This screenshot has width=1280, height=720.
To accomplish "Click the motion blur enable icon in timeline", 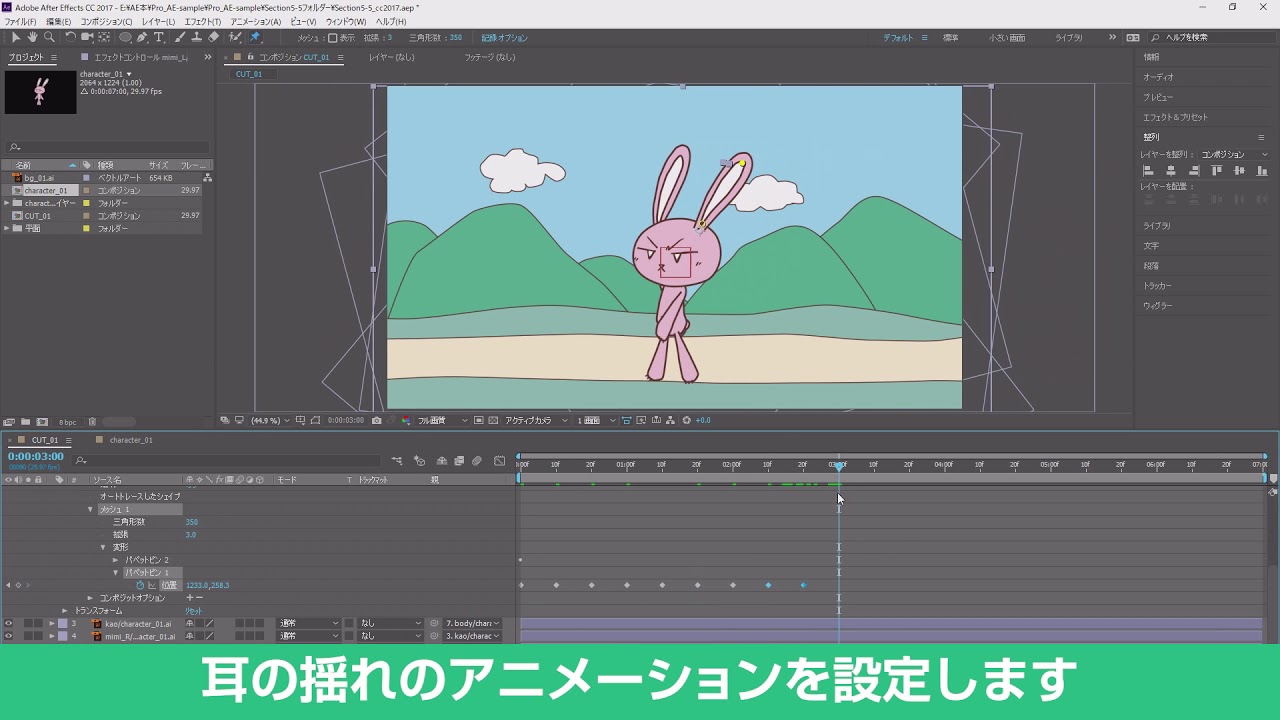I will (477, 461).
